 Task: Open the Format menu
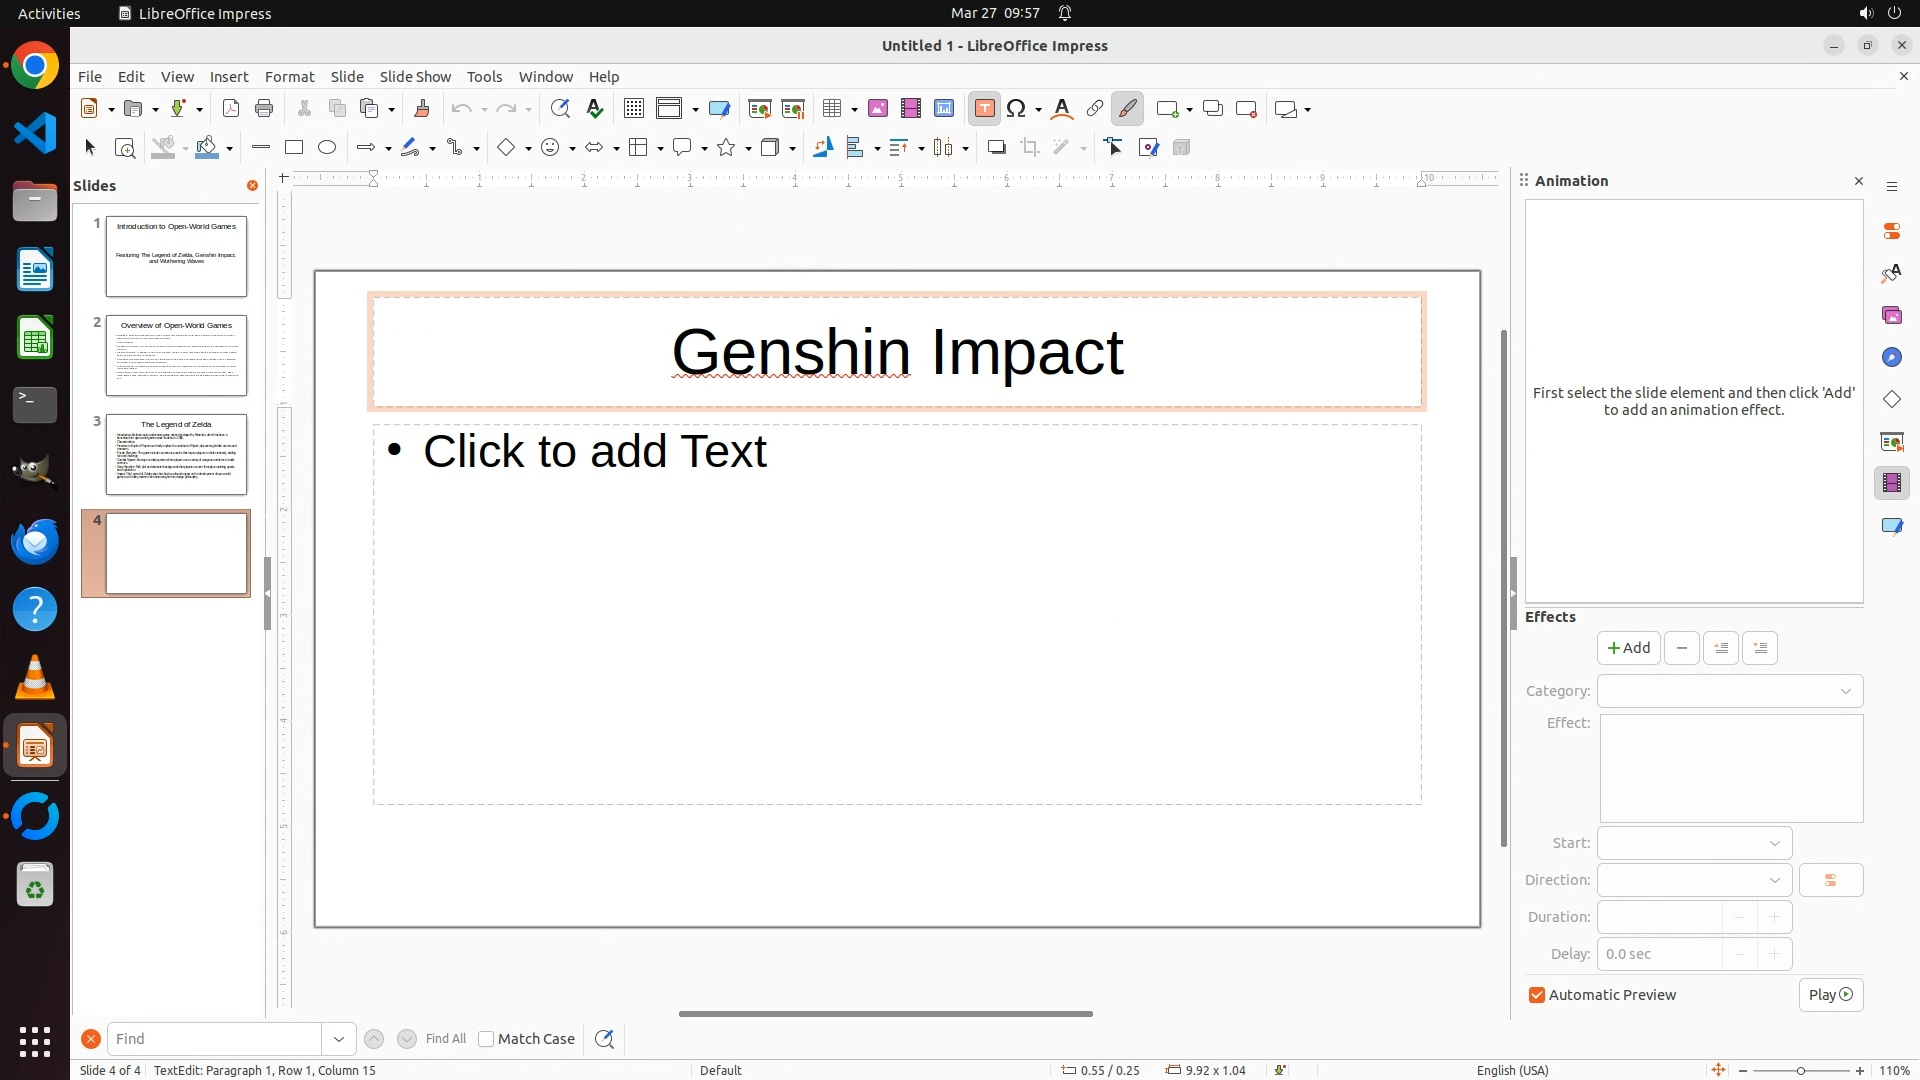(289, 77)
